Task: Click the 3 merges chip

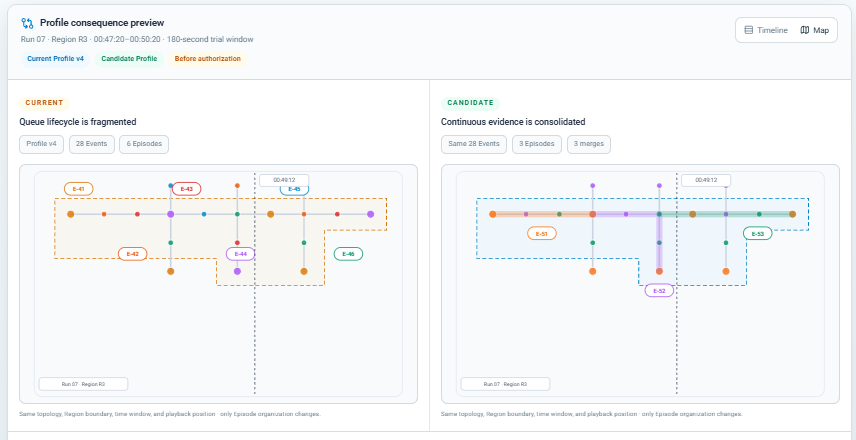Action: [589, 144]
